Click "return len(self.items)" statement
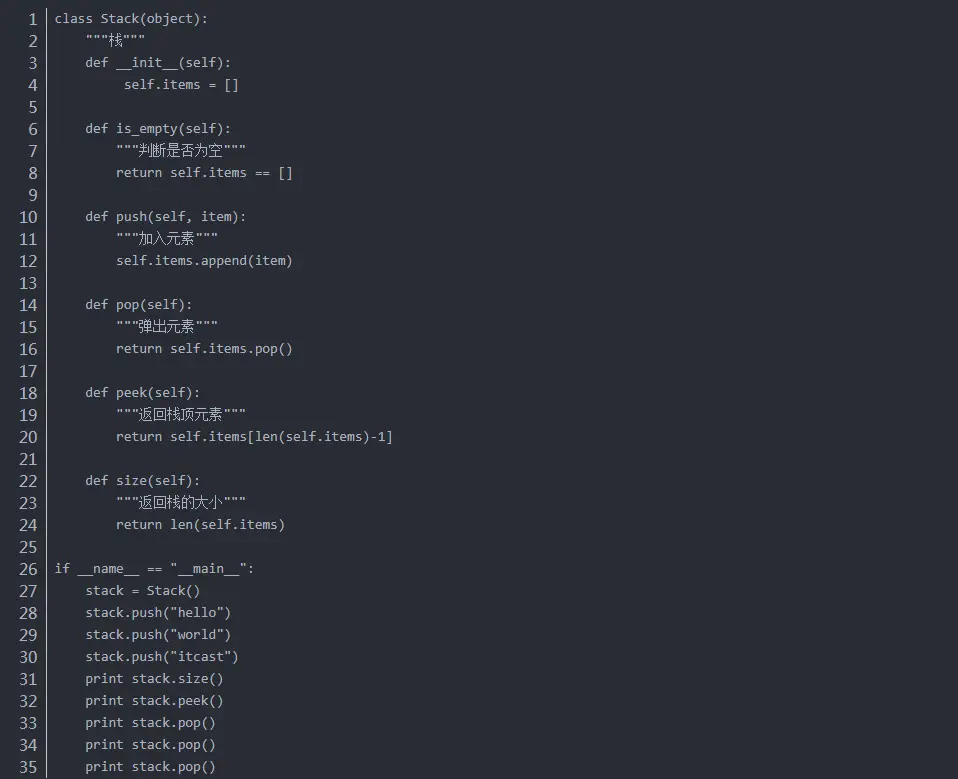The width and height of the screenshot is (958, 779). click(200, 525)
